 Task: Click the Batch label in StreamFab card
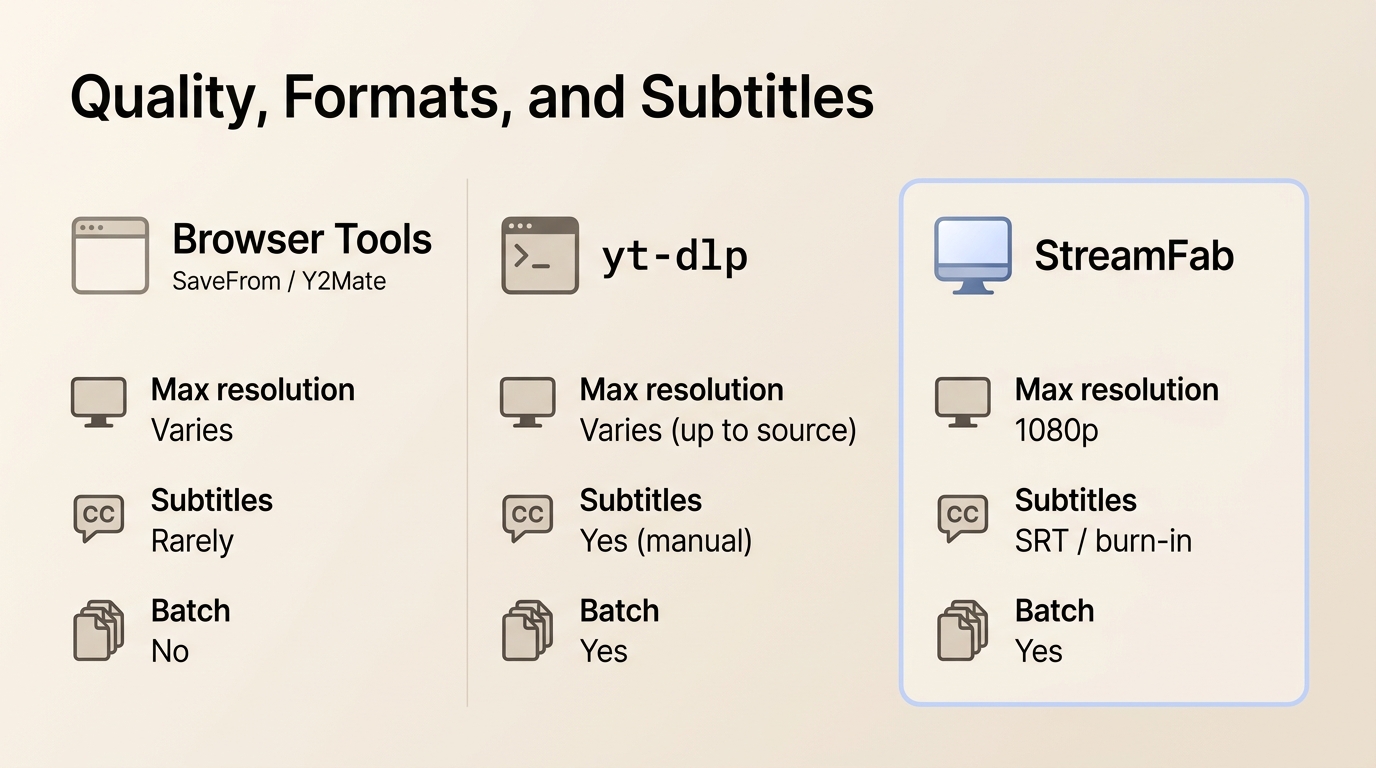1055,611
